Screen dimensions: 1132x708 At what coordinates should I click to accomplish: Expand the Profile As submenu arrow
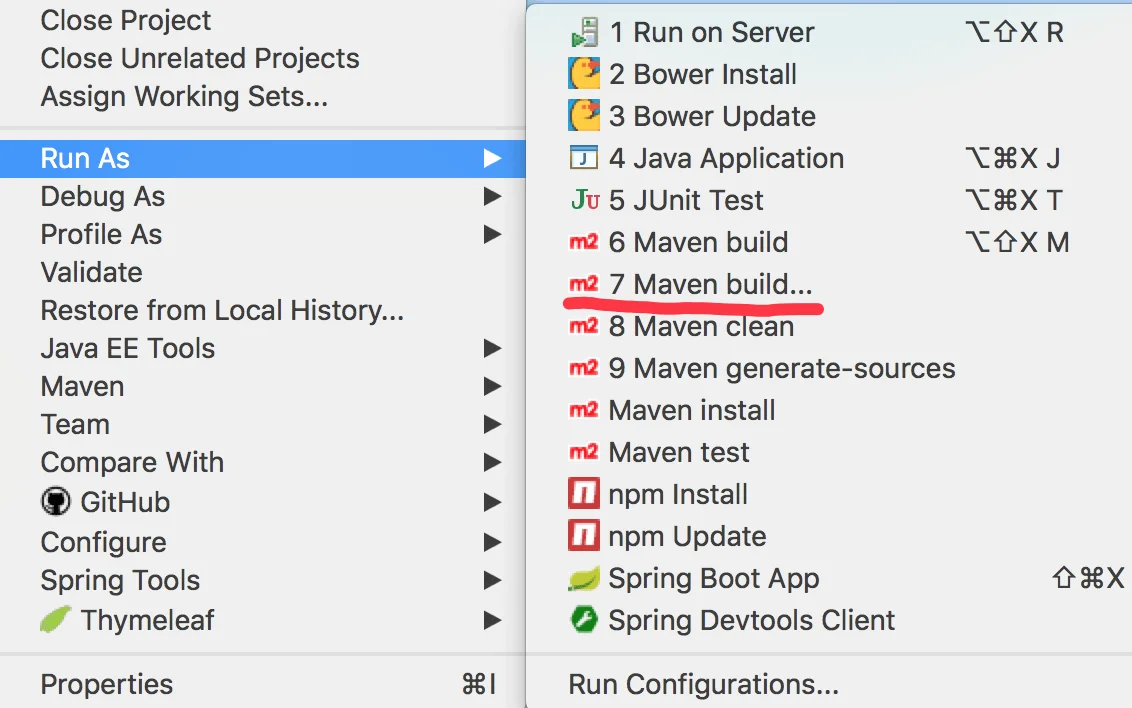pyautogui.click(x=492, y=234)
